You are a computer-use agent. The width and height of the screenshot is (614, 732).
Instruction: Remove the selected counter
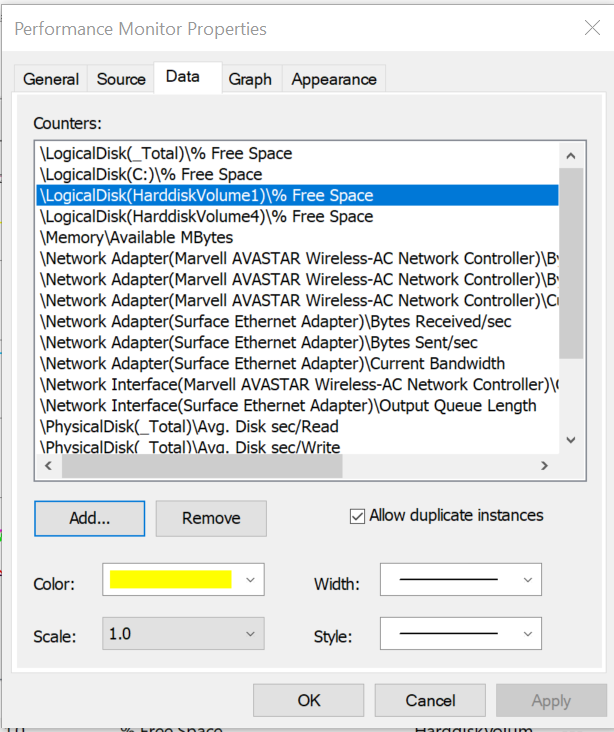tap(211, 518)
